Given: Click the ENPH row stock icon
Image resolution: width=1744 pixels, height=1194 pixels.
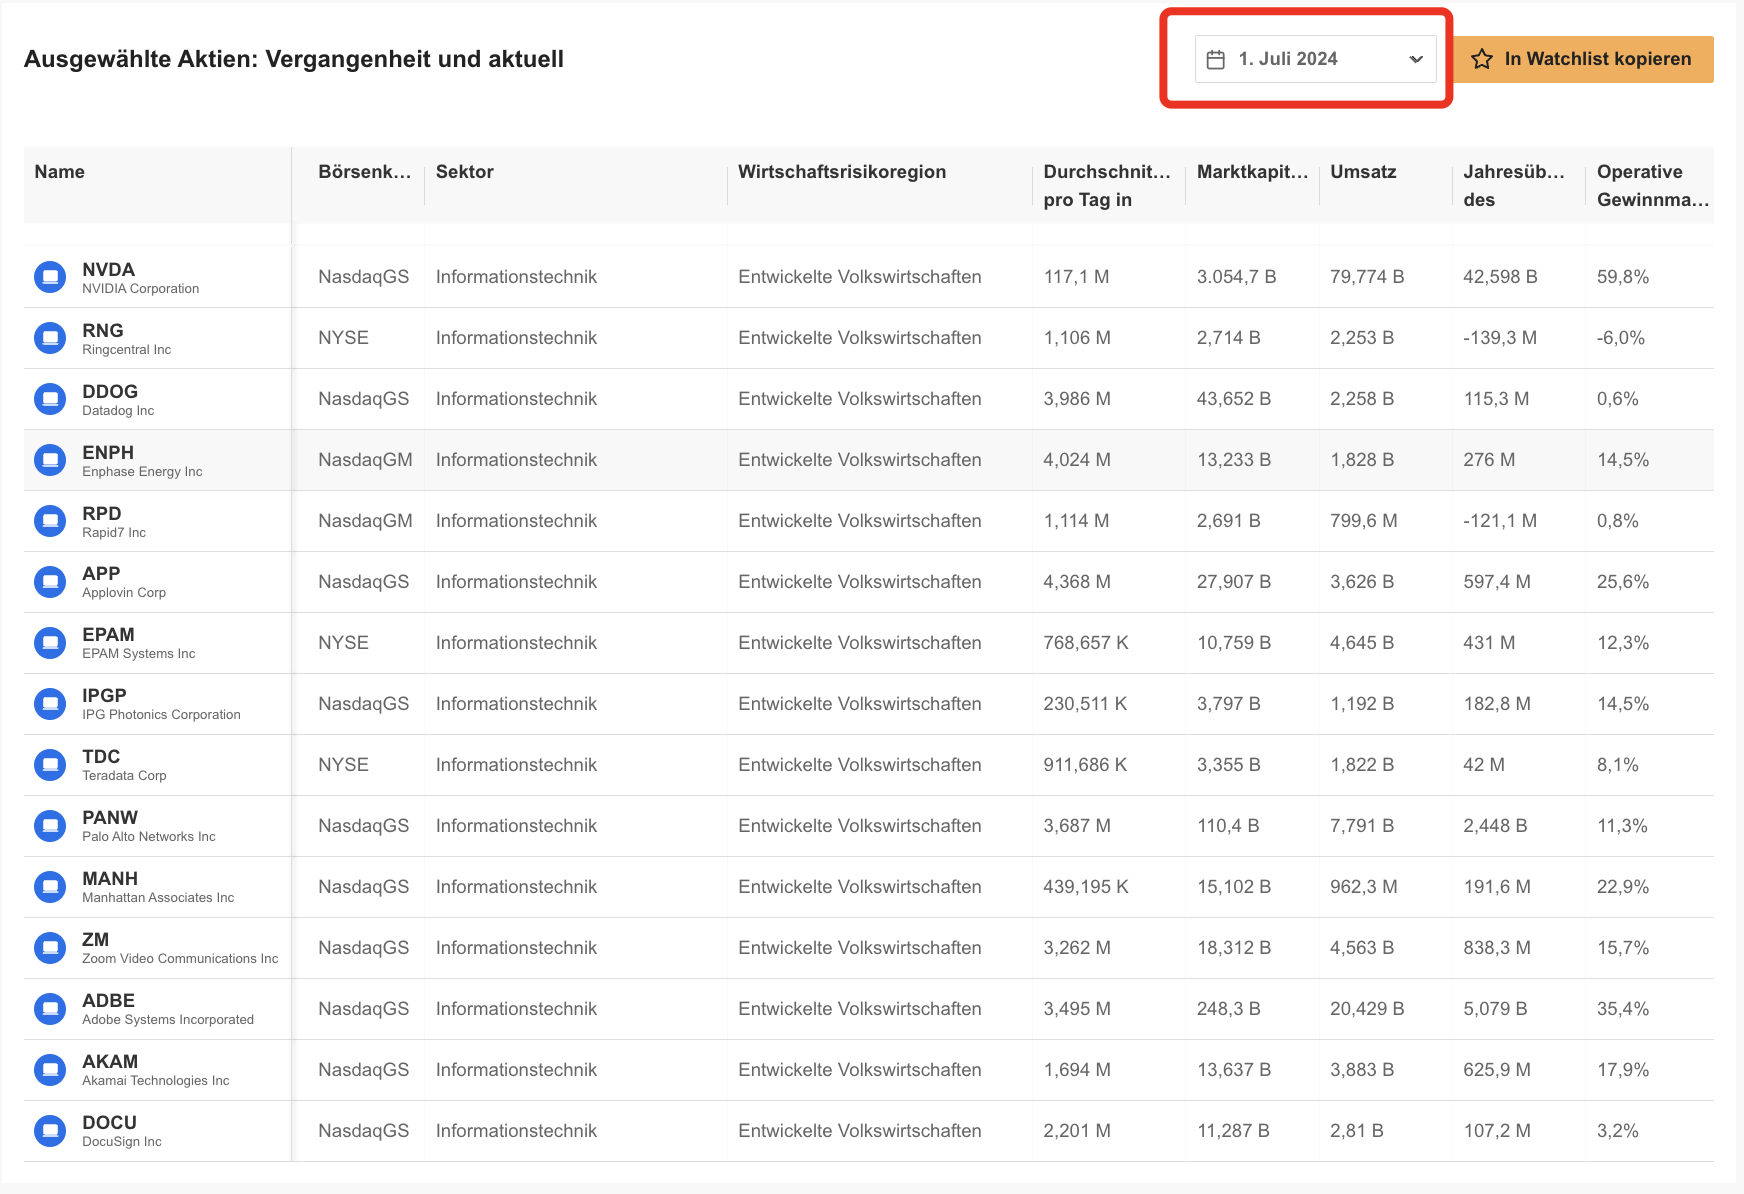Looking at the screenshot, I should tap(50, 460).
